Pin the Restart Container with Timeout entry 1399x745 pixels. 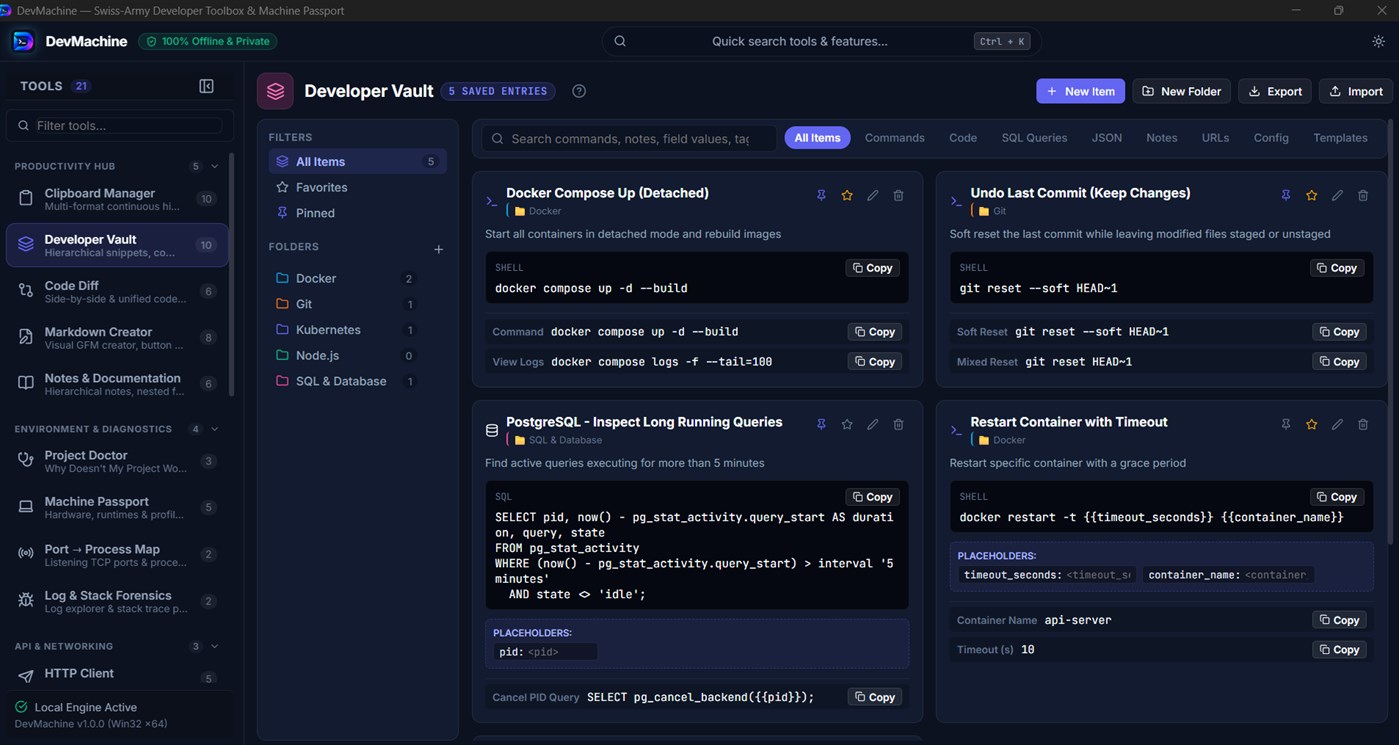click(x=1286, y=425)
